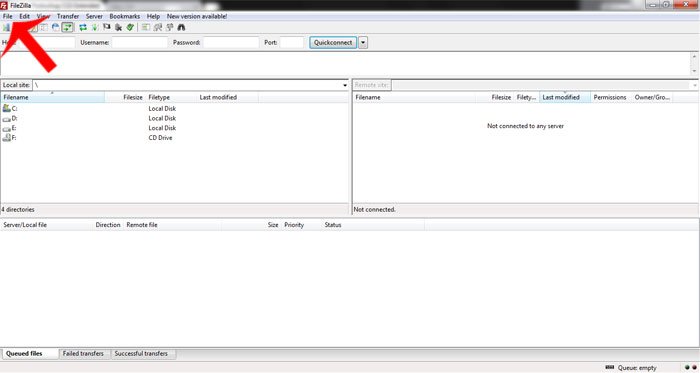Toggle the remote directory tree display
700x373 pixels.
click(x=55, y=27)
